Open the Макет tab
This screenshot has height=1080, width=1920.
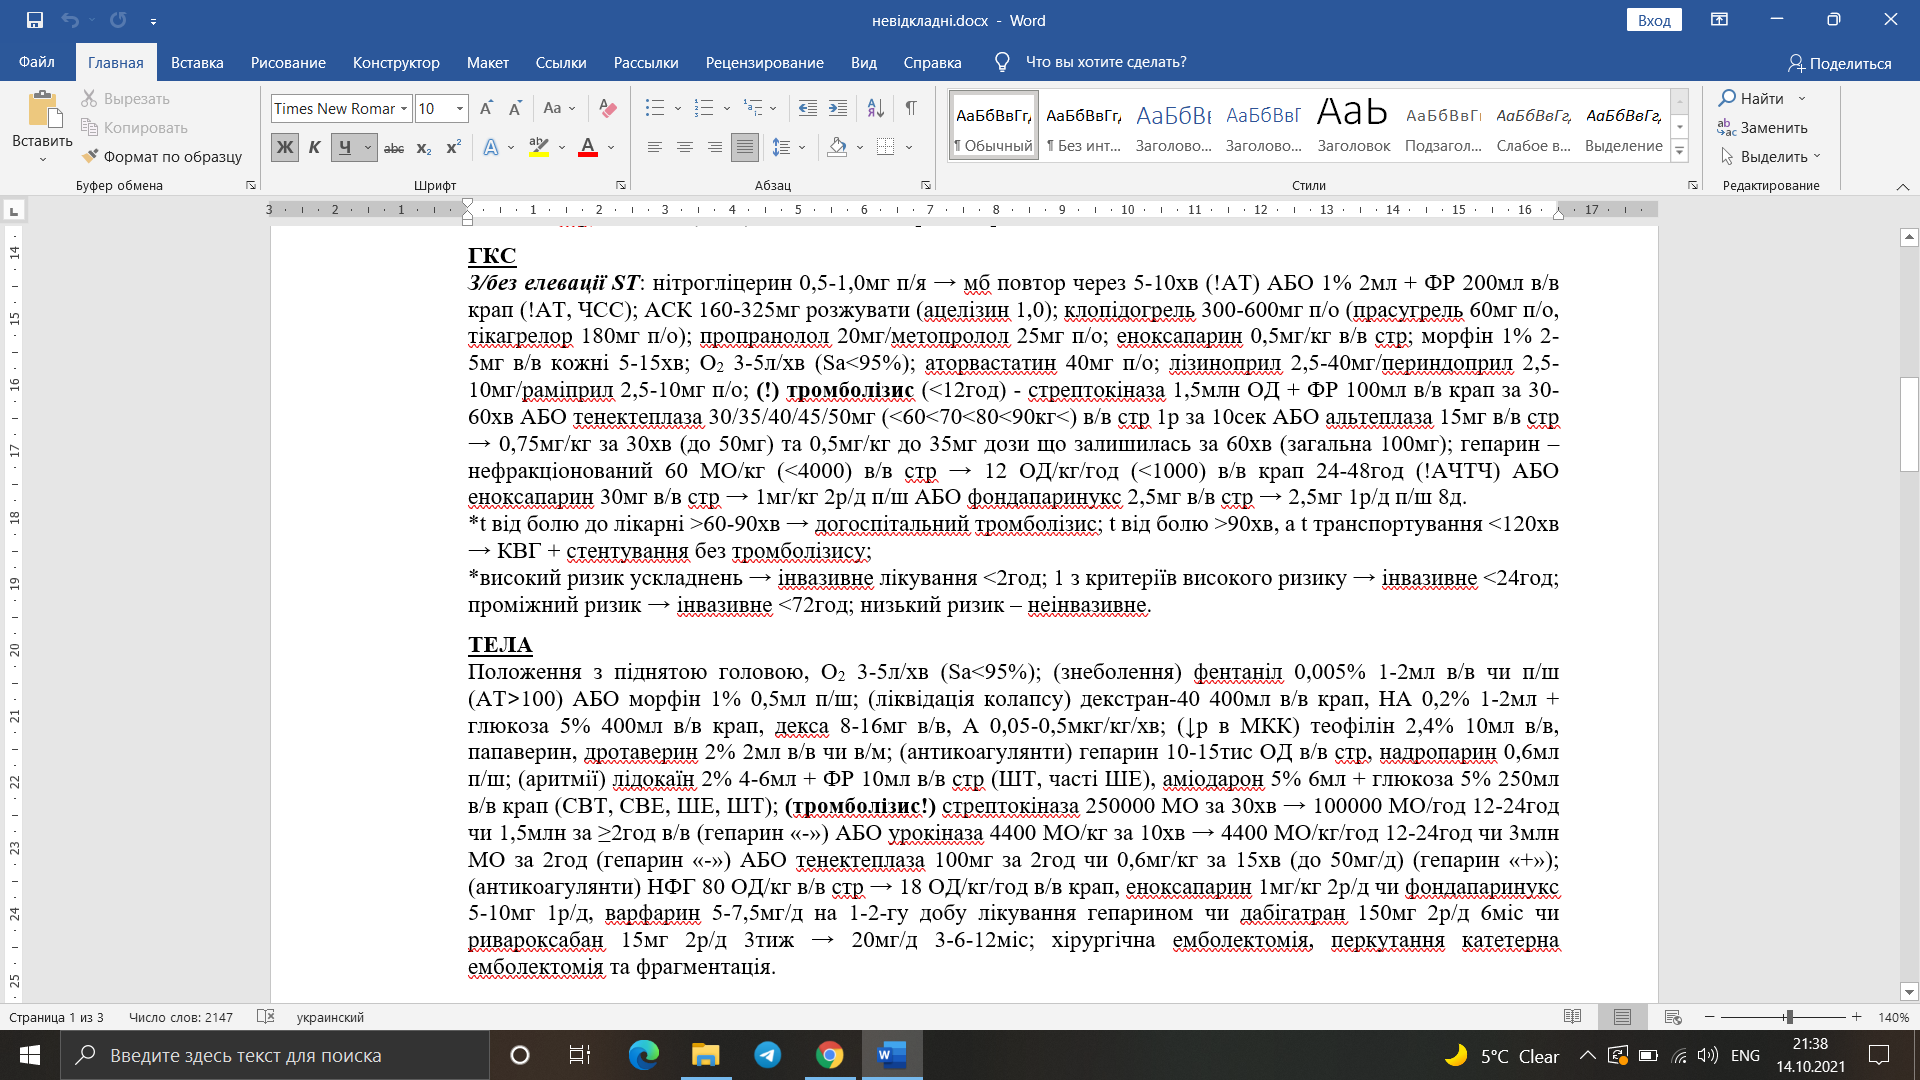tap(487, 62)
